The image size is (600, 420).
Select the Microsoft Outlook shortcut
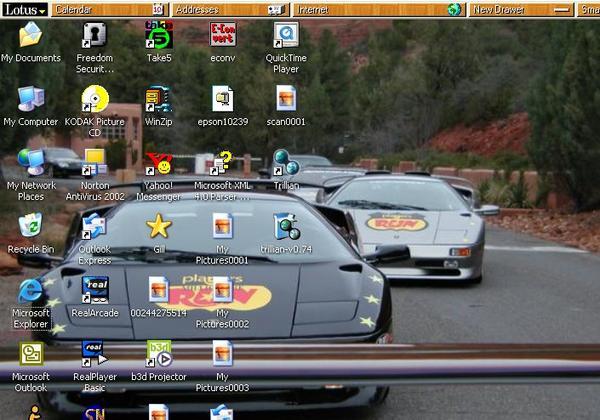[31, 354]
